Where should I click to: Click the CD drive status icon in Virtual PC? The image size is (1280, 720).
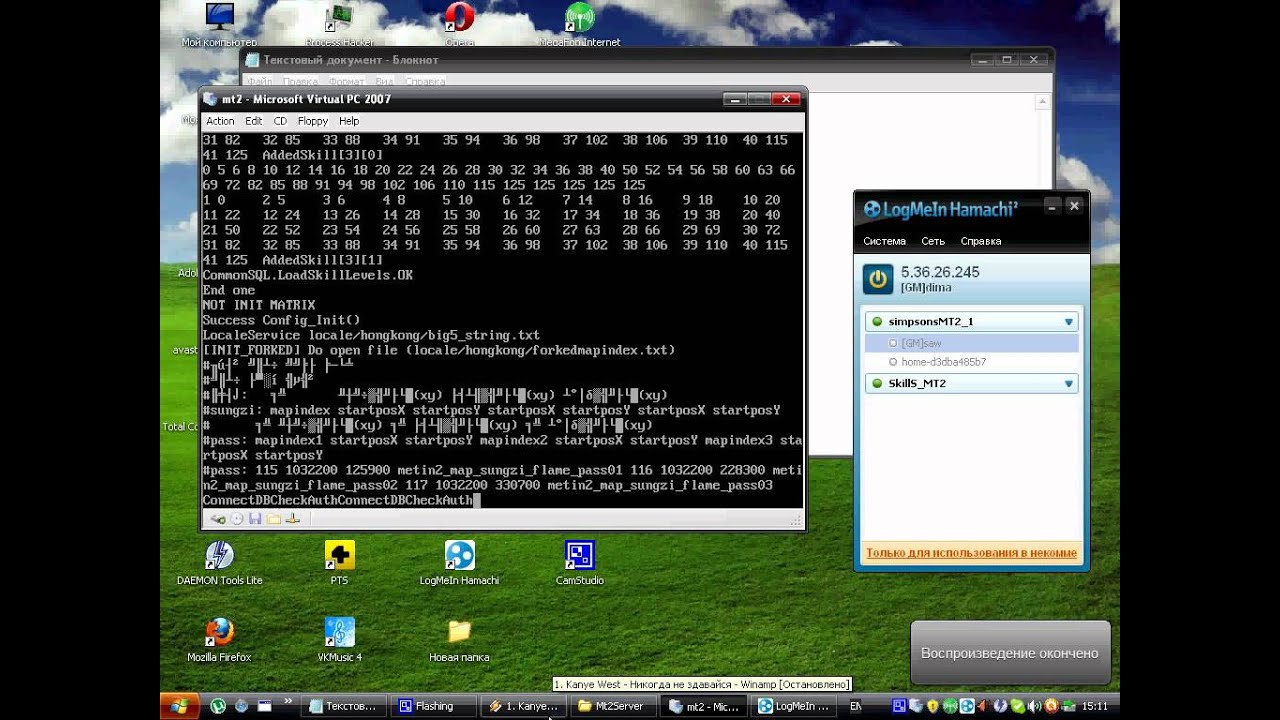[237, 519]
